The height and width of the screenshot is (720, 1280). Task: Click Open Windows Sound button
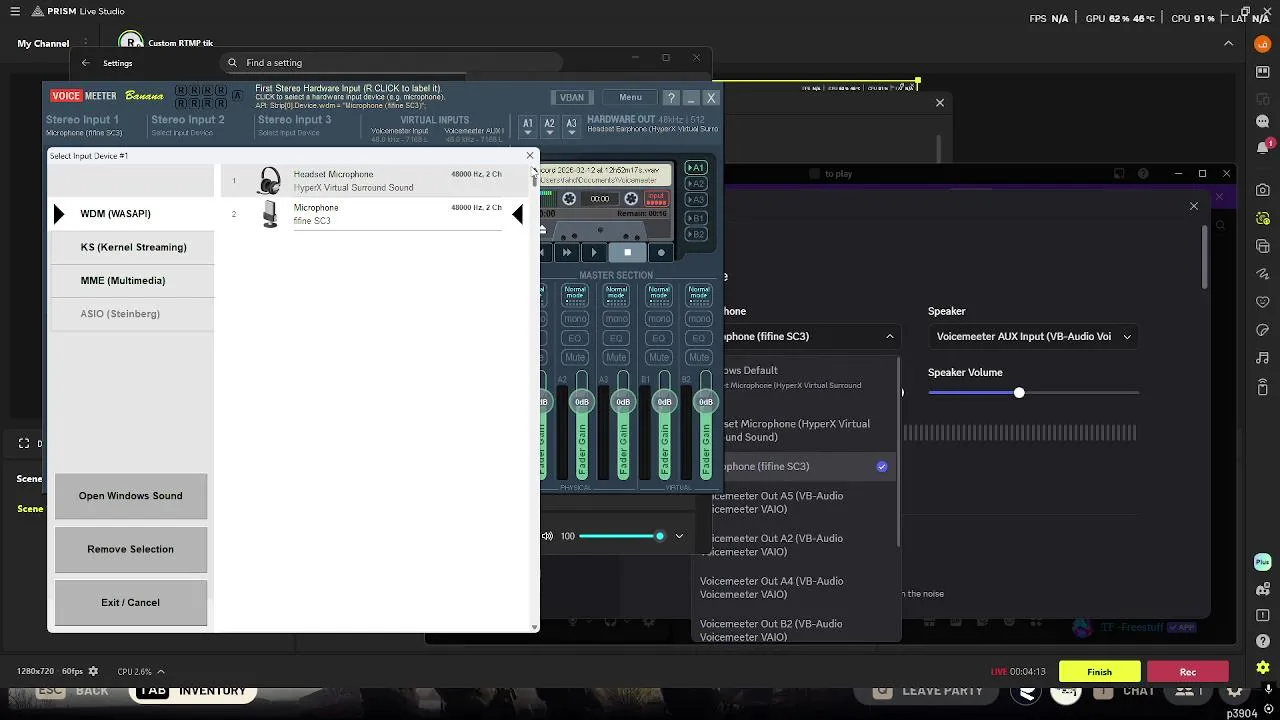131,496
